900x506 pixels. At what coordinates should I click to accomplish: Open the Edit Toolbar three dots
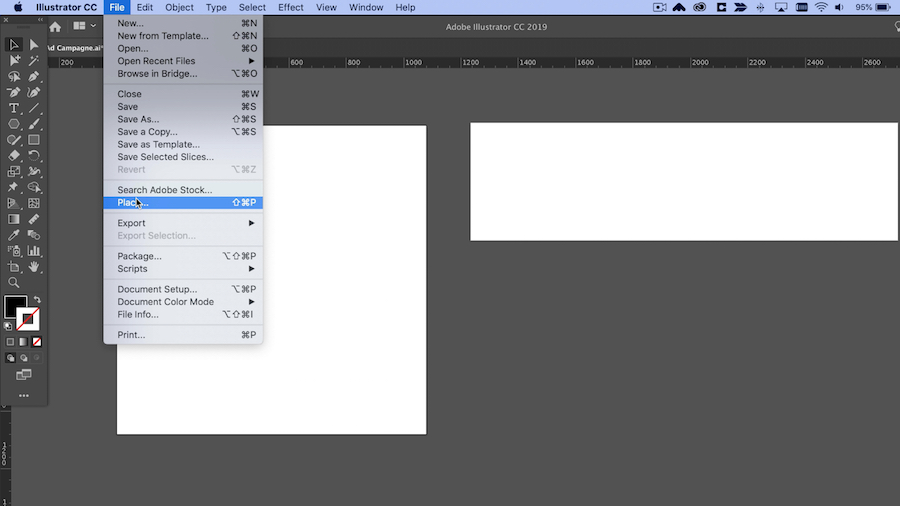coord(24,396)
